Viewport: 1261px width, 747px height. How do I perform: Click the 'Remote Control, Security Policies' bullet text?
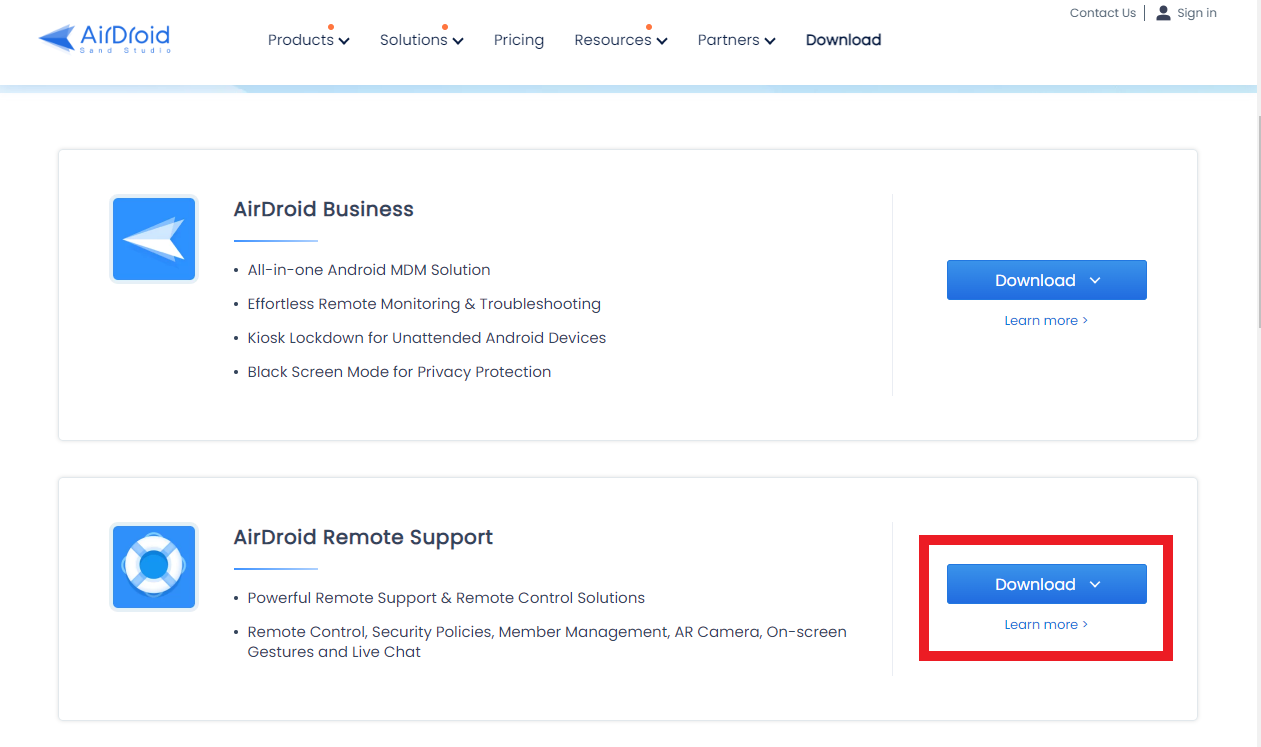pyautogui.click(x=547, y=642)
